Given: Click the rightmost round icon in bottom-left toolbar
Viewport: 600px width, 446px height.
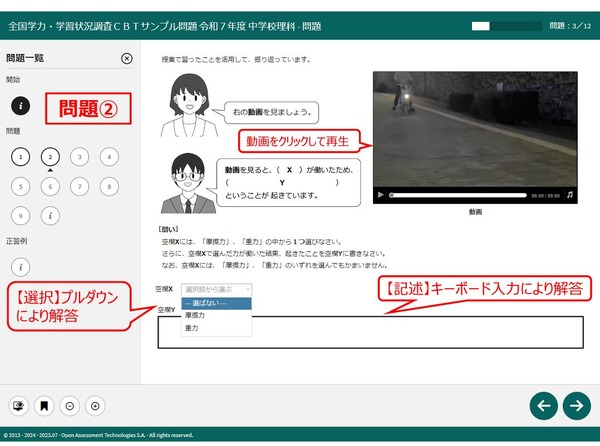Looking at the screenshot, I should (95, 405).
